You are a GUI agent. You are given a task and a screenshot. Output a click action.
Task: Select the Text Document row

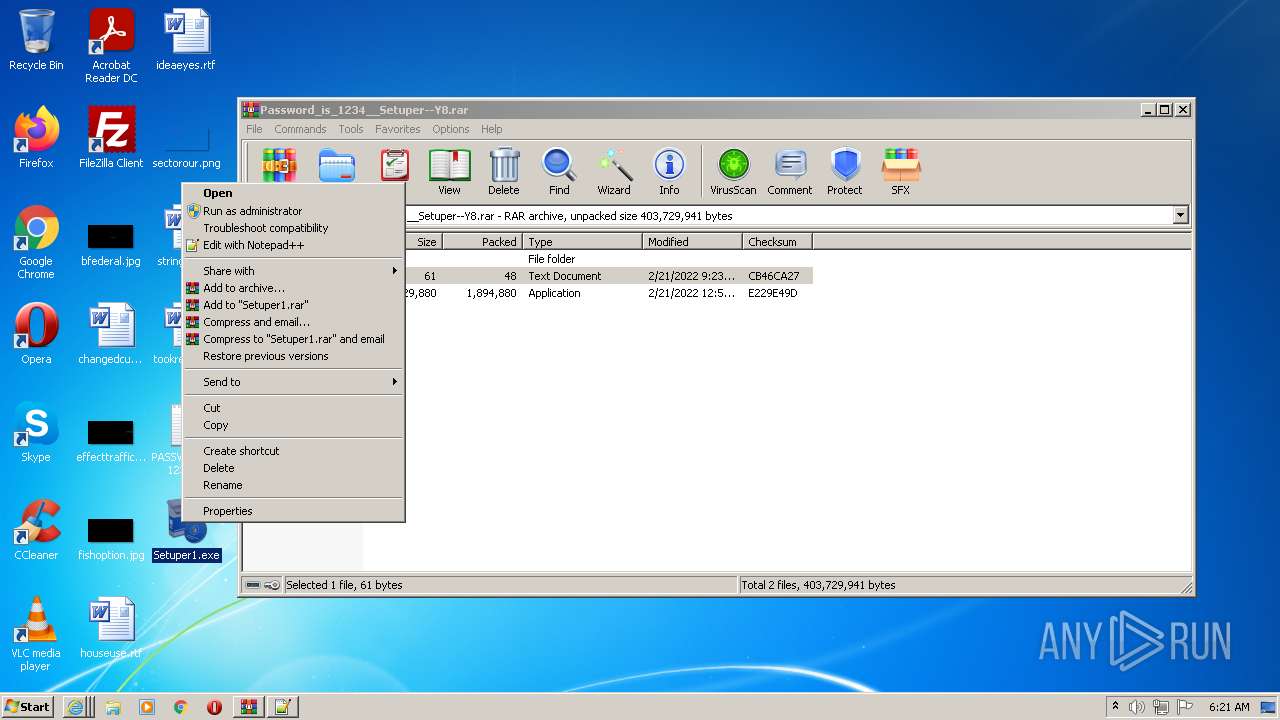tap(609, 276)
